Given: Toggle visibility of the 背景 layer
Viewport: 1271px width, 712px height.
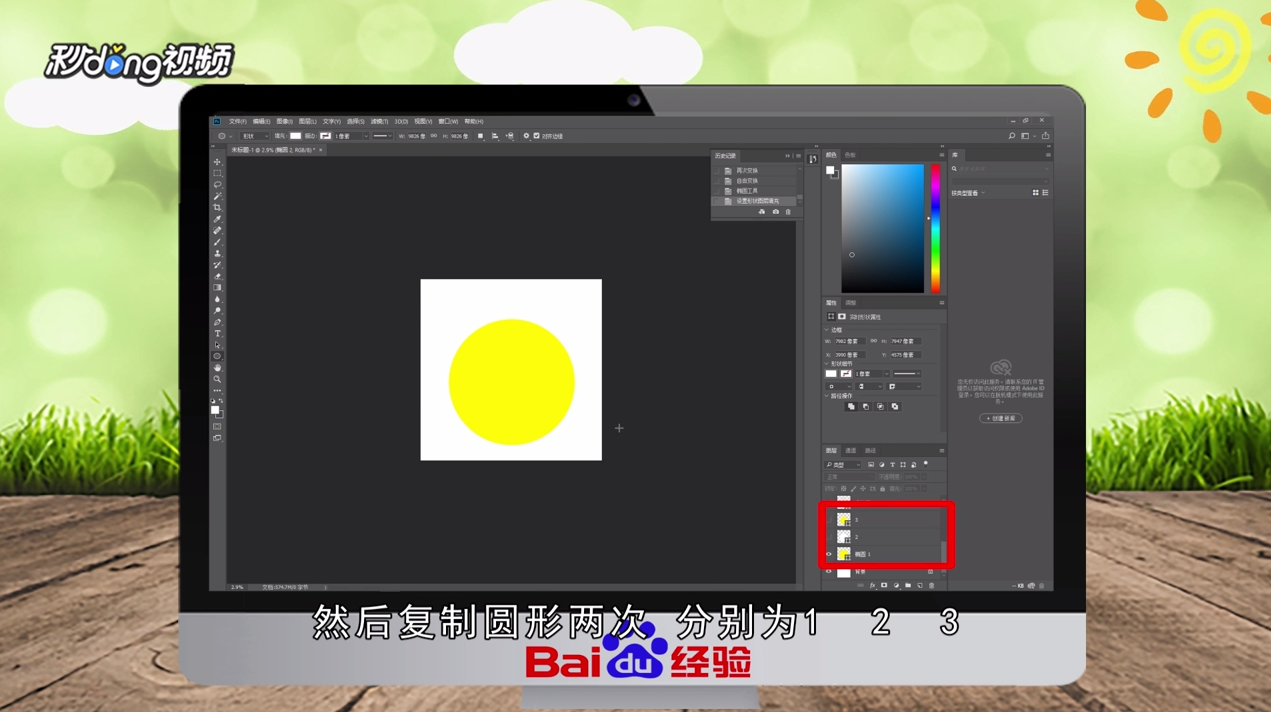Looking at the screenshot, I should (x=828, y=571).
